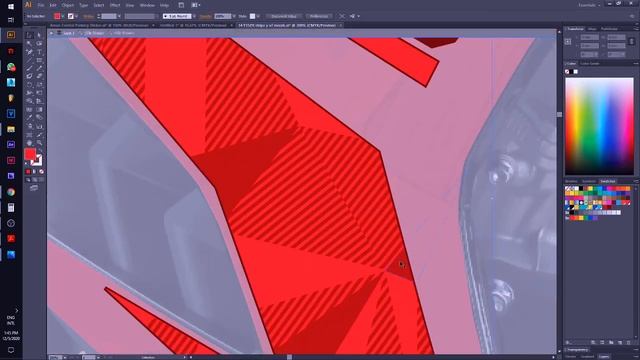Click the X position field in the Transform panel

tap(590, 38)
